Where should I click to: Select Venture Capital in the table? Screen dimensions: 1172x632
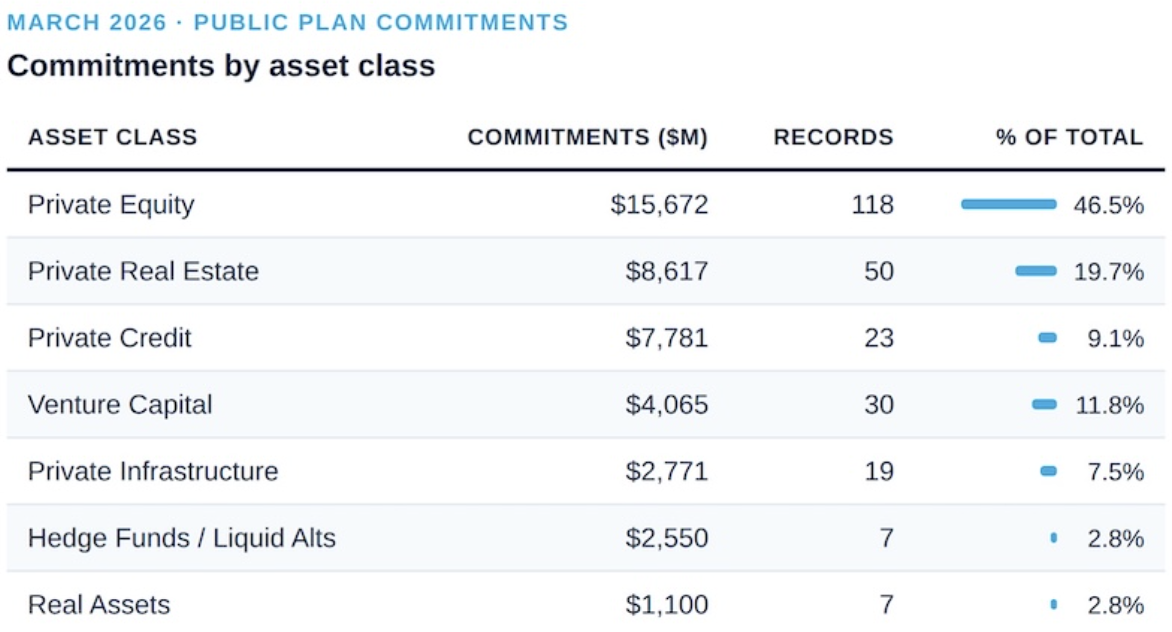(x=120, y=405)
